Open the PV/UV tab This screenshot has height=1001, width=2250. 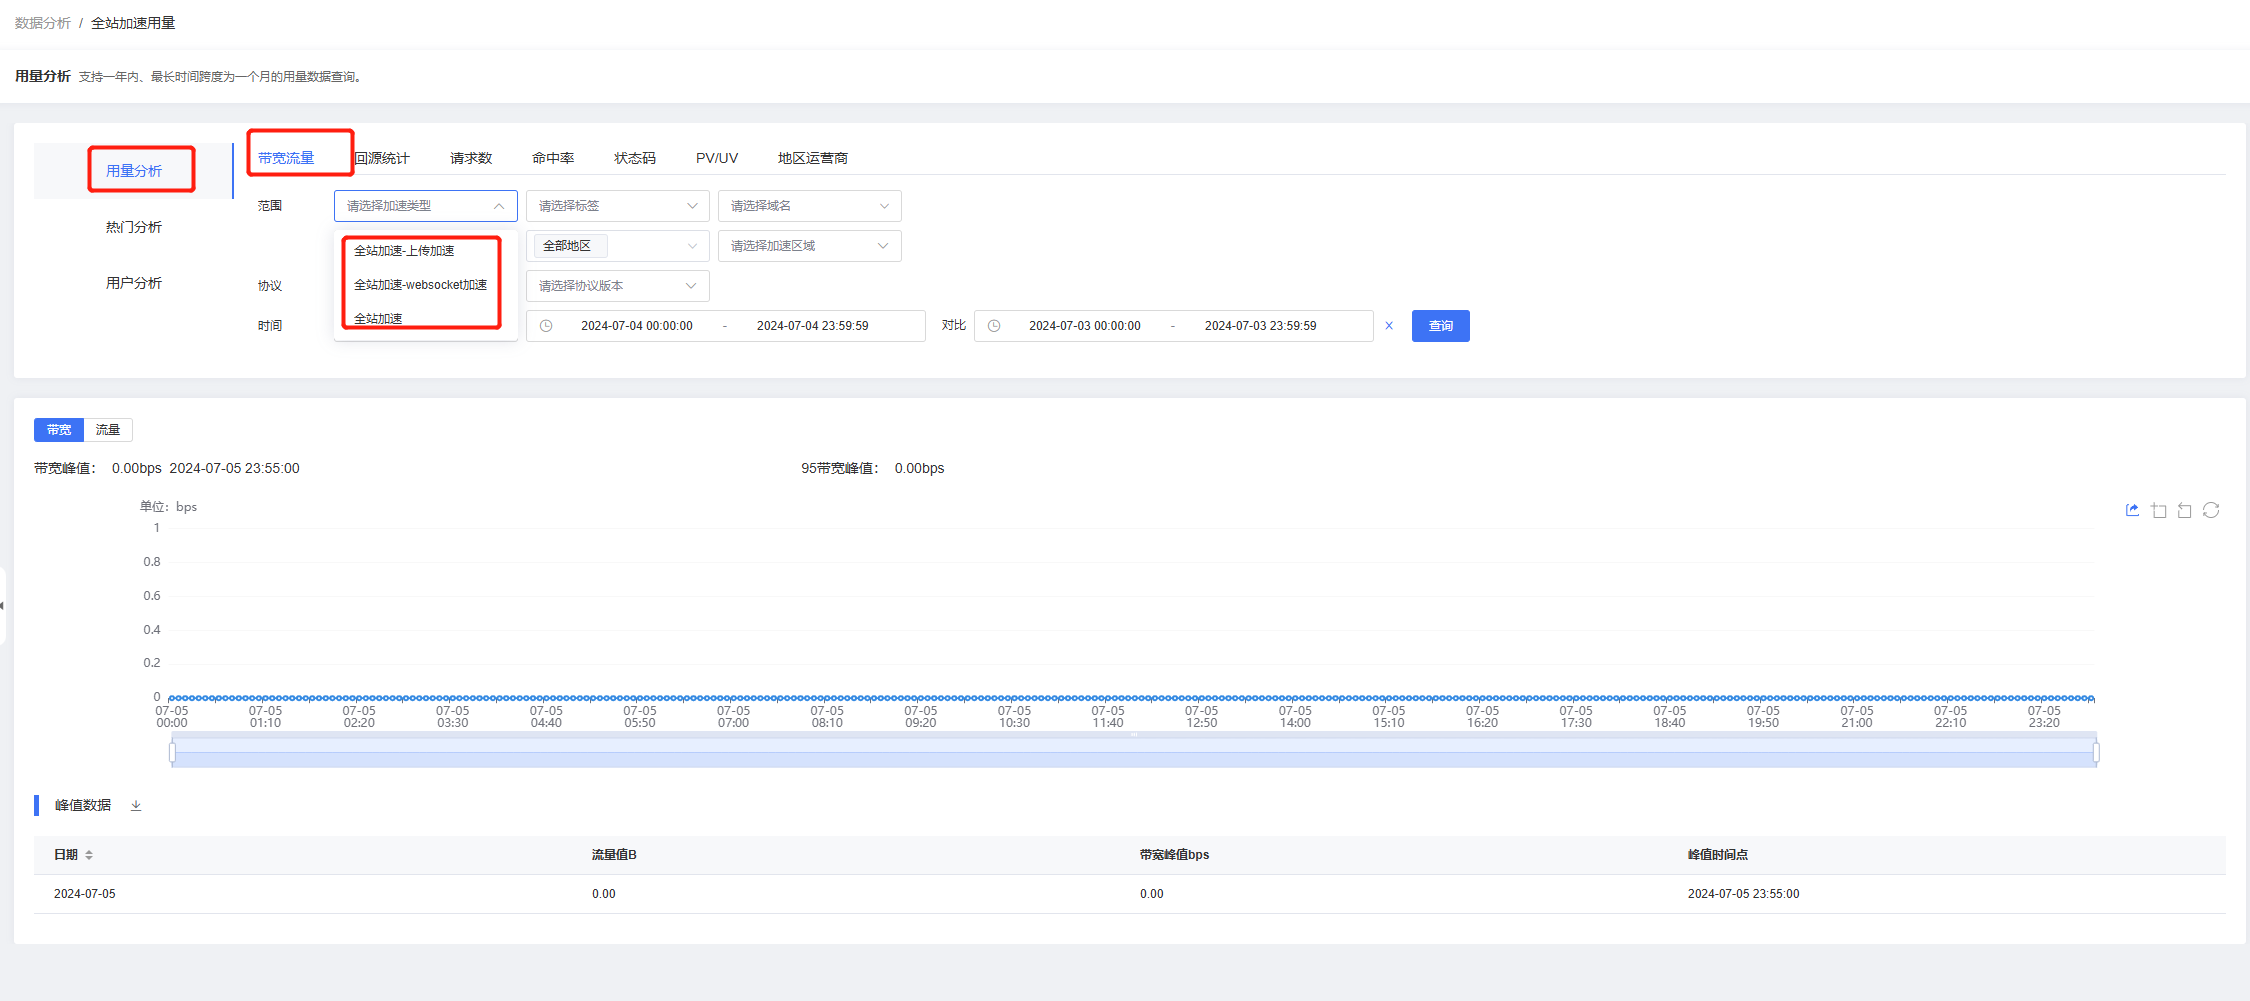[x=717, y=158]
